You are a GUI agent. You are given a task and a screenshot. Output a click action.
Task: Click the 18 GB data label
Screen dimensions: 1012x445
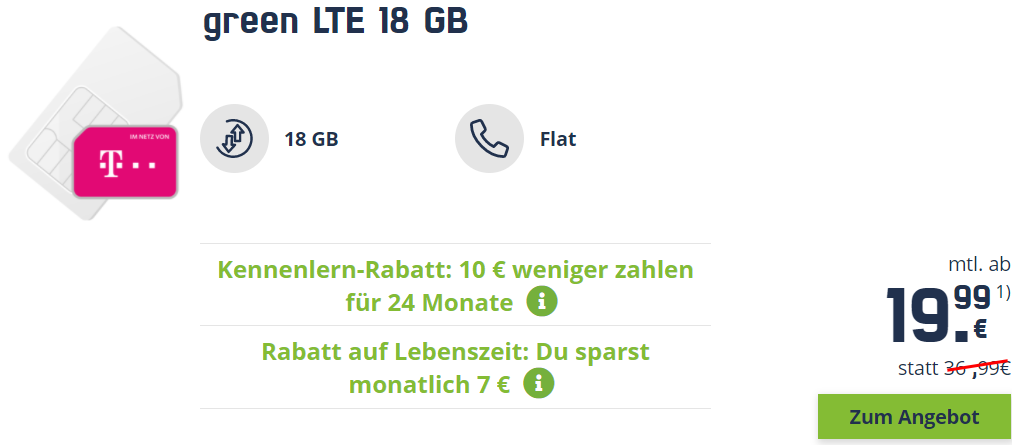(311, 139)
